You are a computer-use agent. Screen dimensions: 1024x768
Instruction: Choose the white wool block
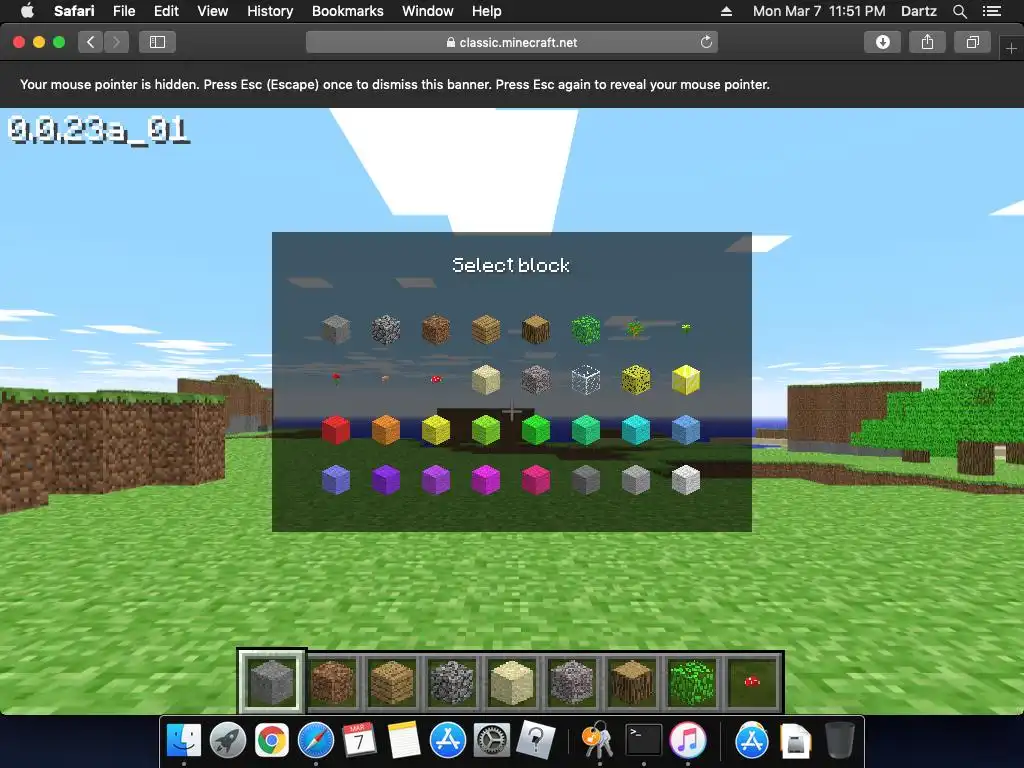(x=686, y=480)
